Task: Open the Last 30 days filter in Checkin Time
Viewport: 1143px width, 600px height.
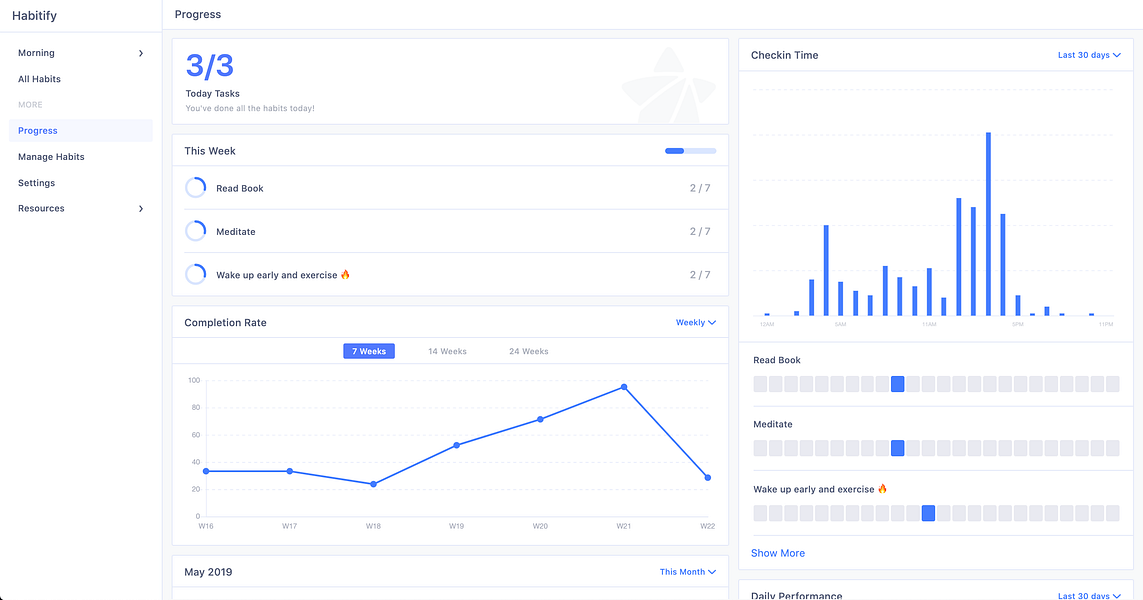Action: pos(1088,55)
